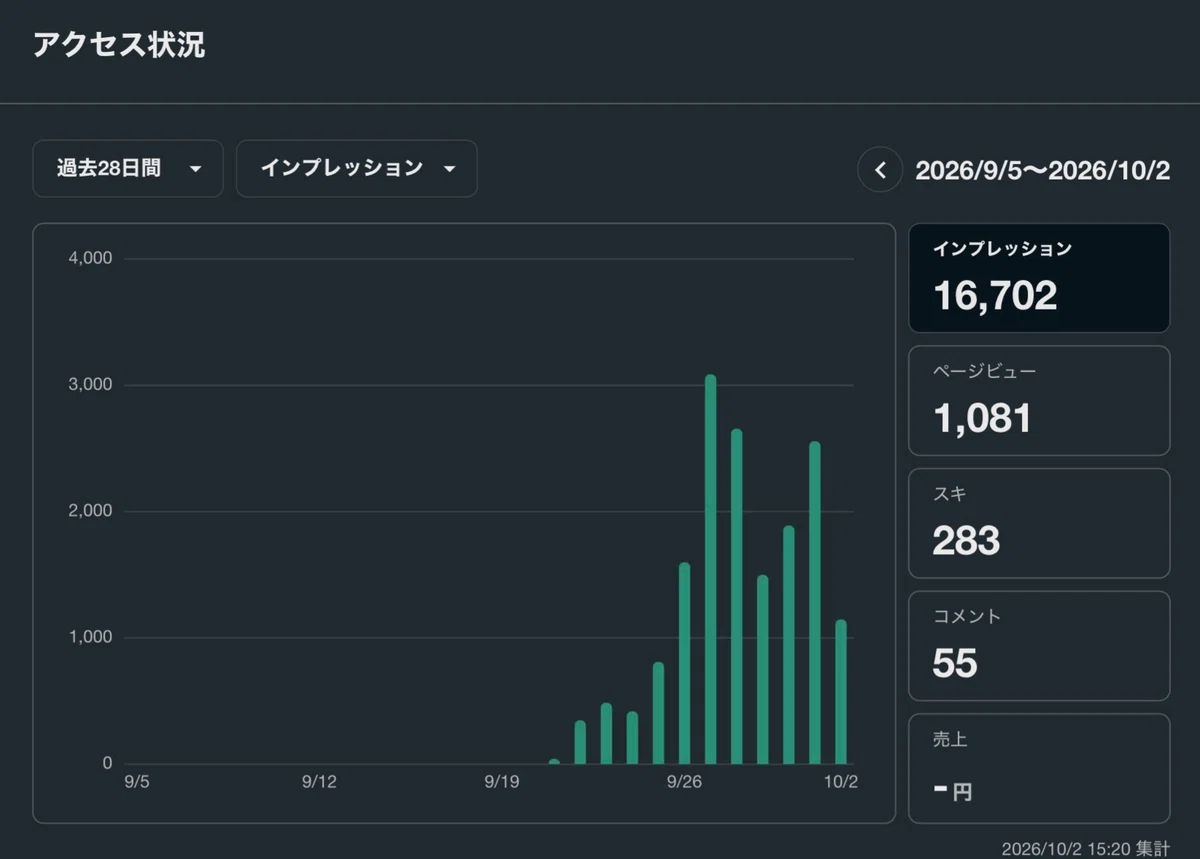Click the 9/5 x-axis date label
Image resolution: width=1200 pixels, height=859 pixels.
(x=137, y=782)
